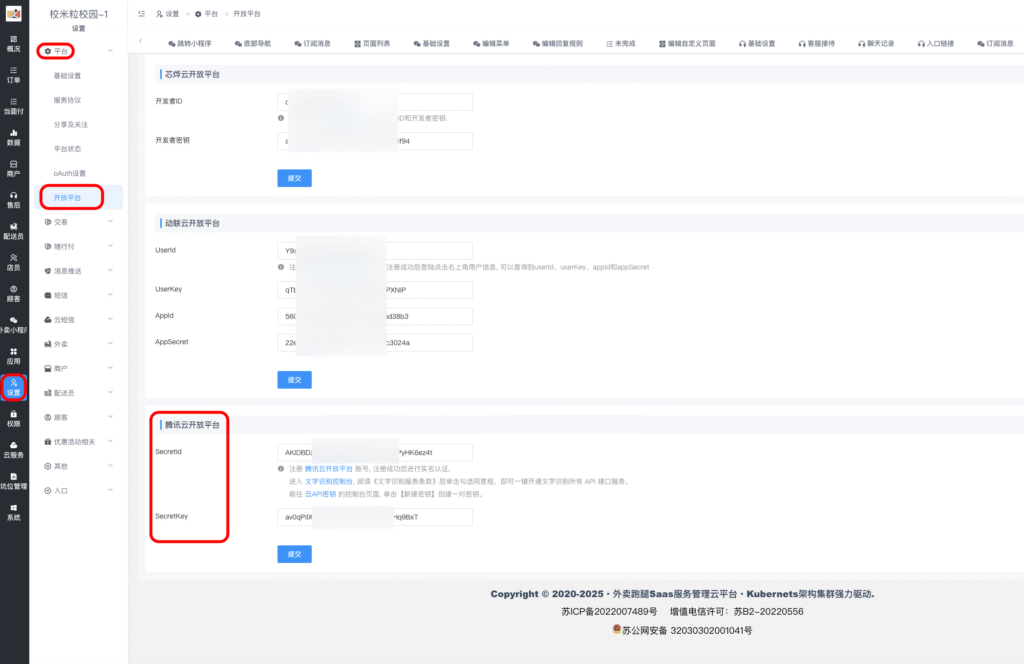
Task: Open the 客服接待 tab
Action: coord(816,45)
